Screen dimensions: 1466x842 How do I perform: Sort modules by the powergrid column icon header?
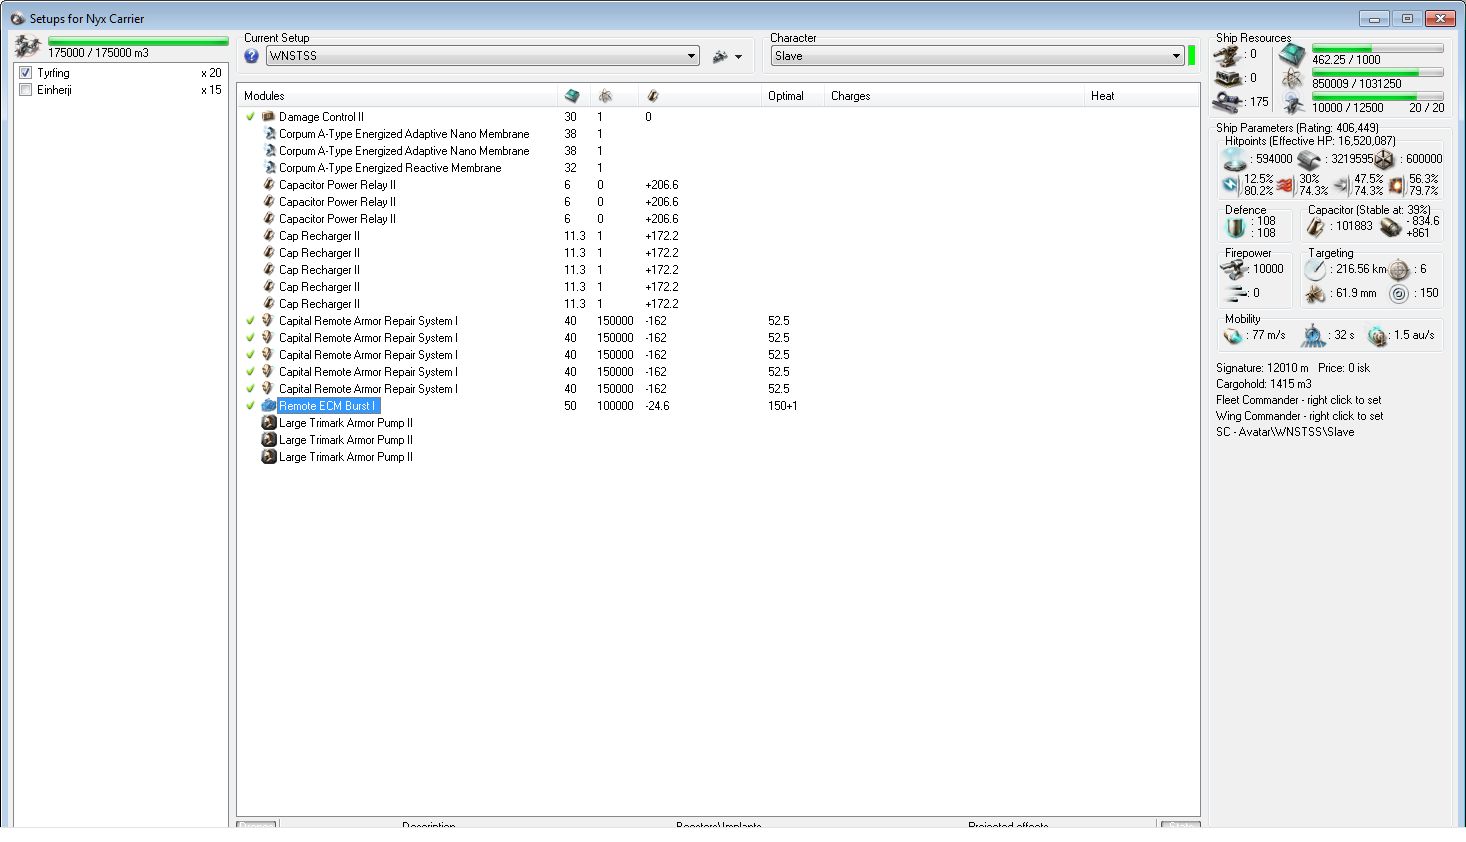605,96
